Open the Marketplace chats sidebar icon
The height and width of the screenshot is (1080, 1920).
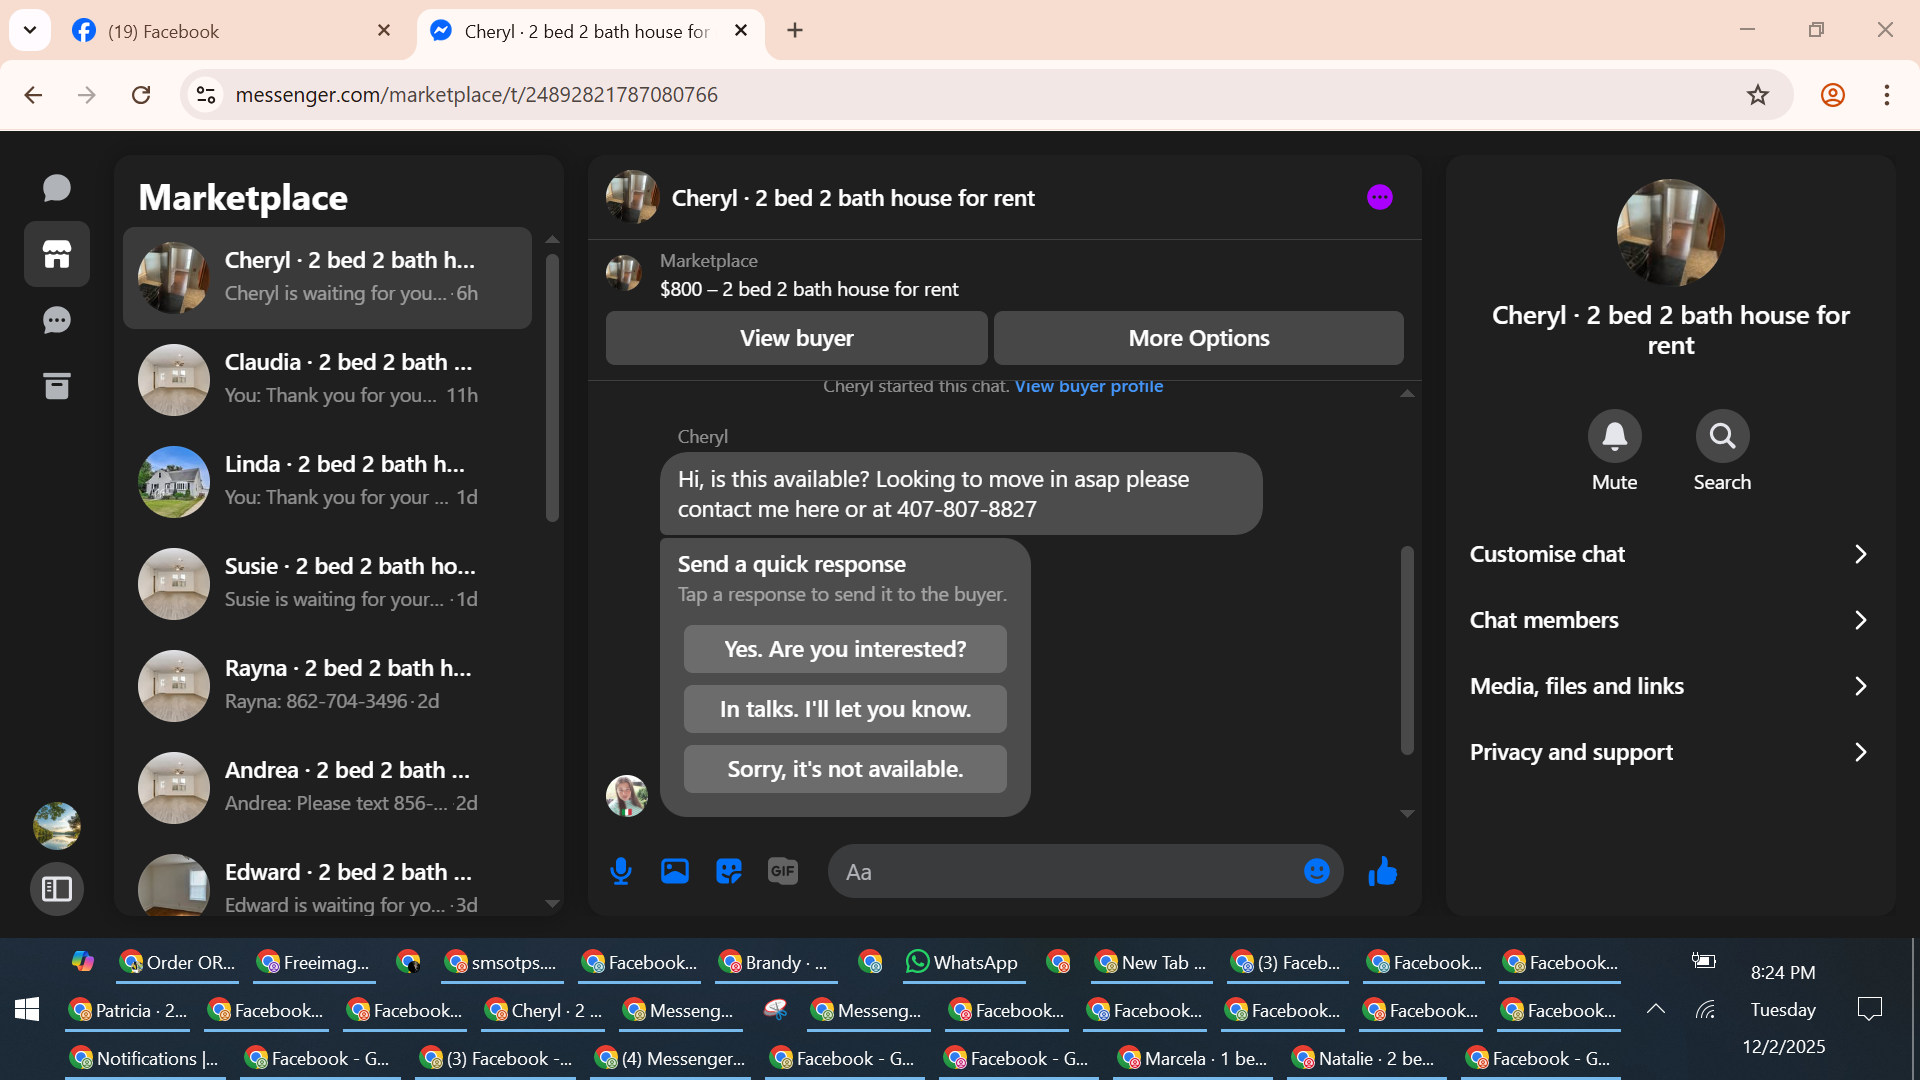57,254
